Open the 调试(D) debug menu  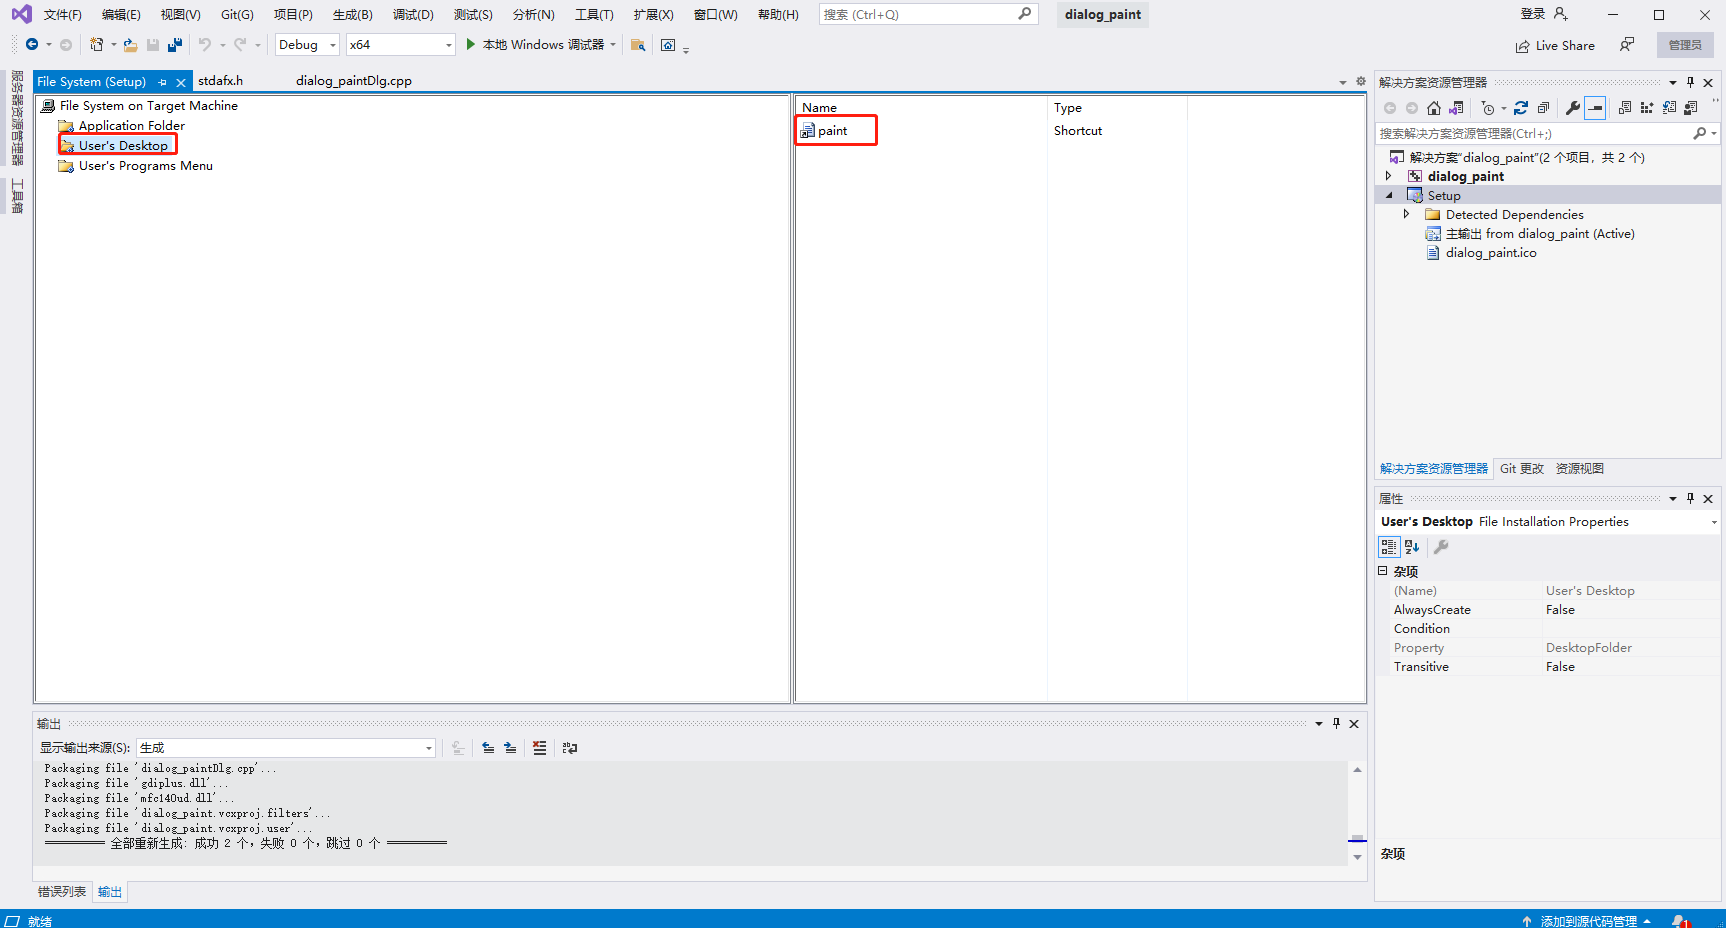tap(413, 14)
